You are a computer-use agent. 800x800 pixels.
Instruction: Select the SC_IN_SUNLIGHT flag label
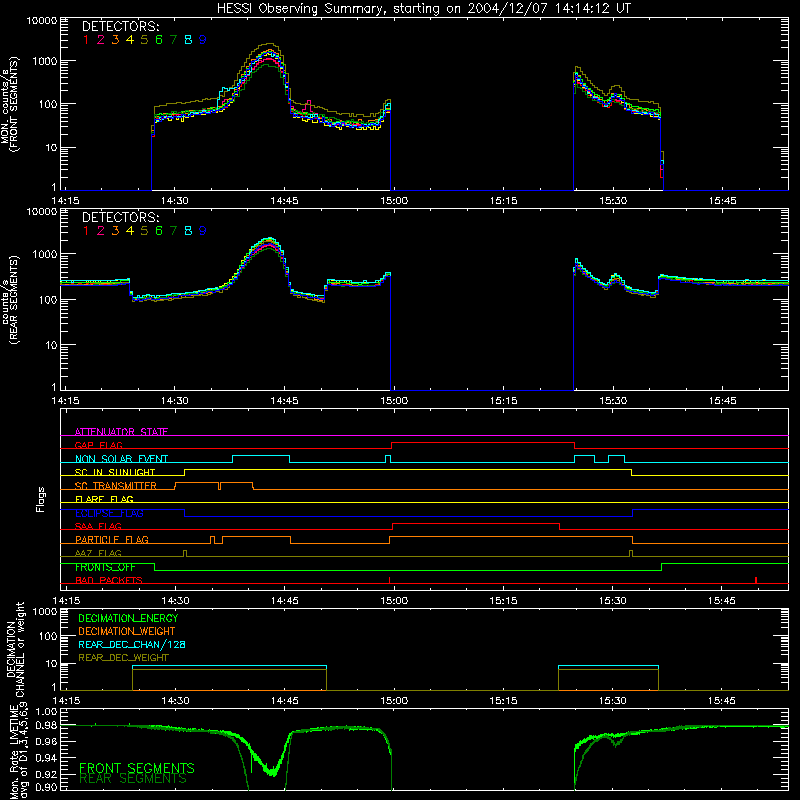click(x=115, y=472)
